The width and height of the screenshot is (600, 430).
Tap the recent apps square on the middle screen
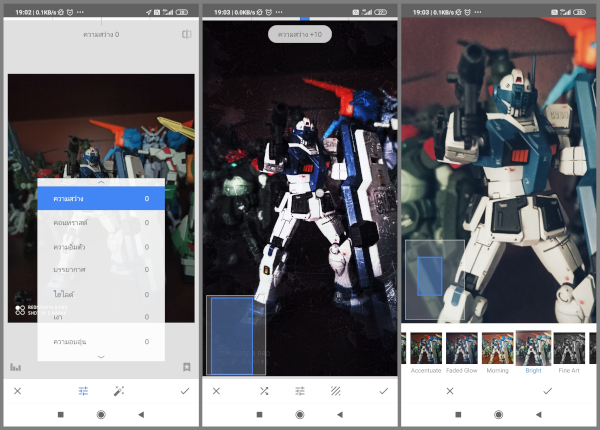point(259,414)
